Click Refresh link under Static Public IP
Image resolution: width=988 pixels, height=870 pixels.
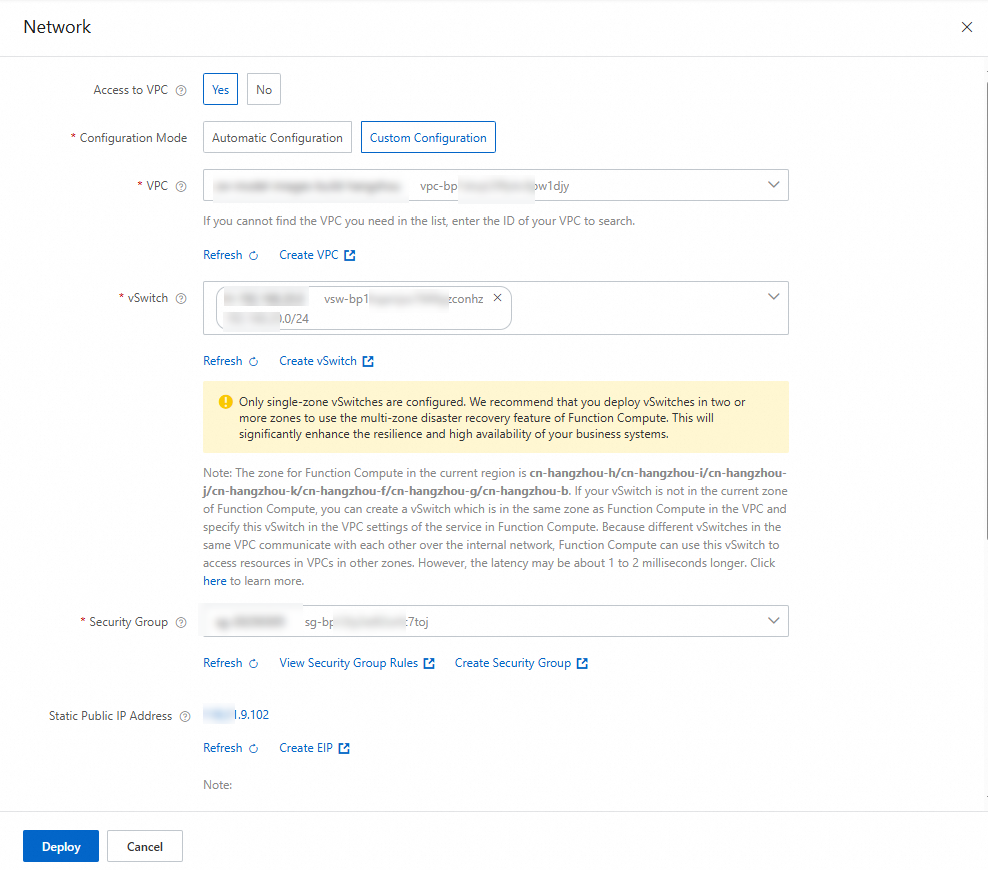coord(222,748)
